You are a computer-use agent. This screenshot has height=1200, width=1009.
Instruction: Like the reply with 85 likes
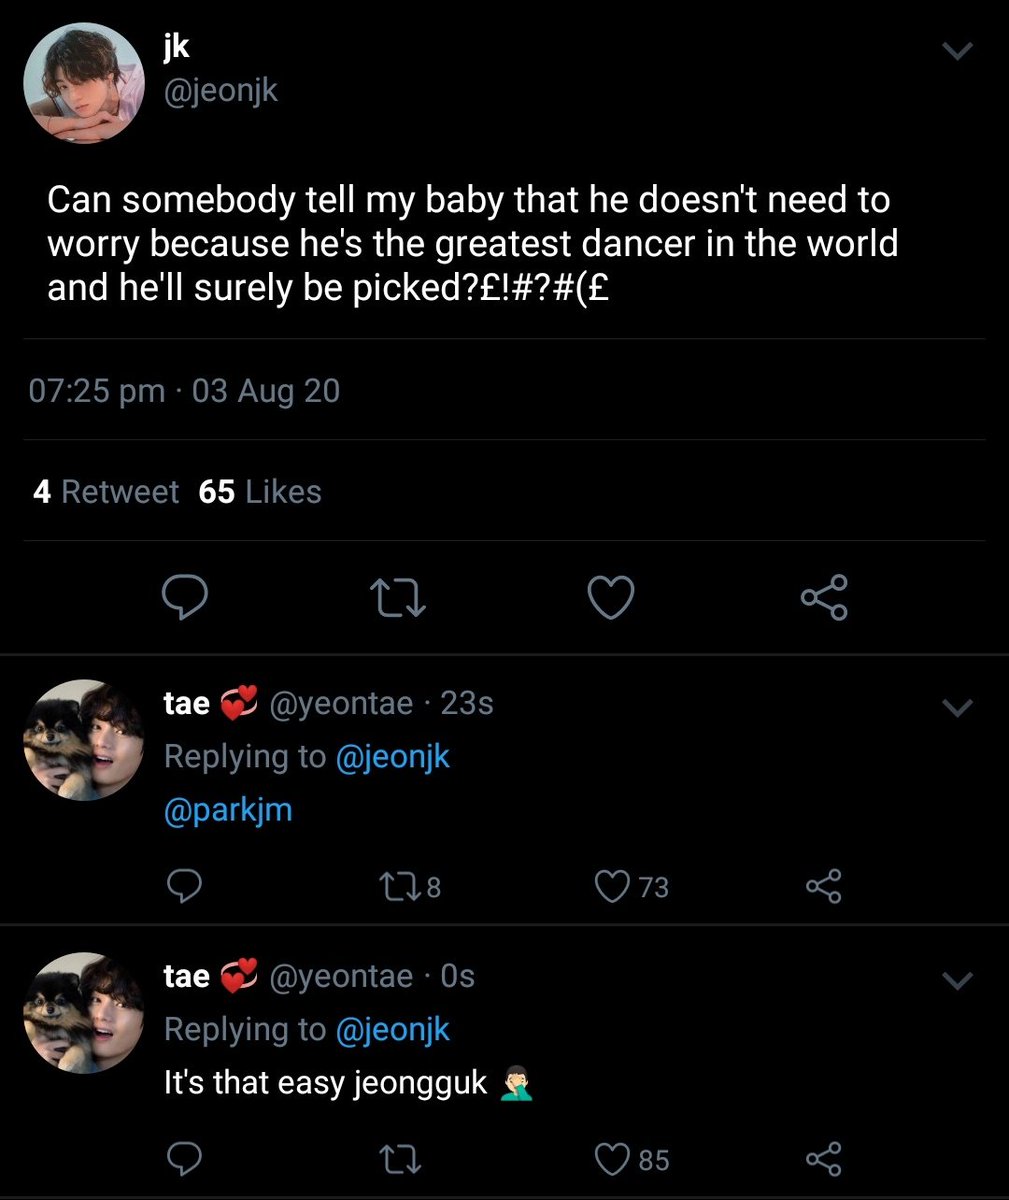click(631, 1159)
